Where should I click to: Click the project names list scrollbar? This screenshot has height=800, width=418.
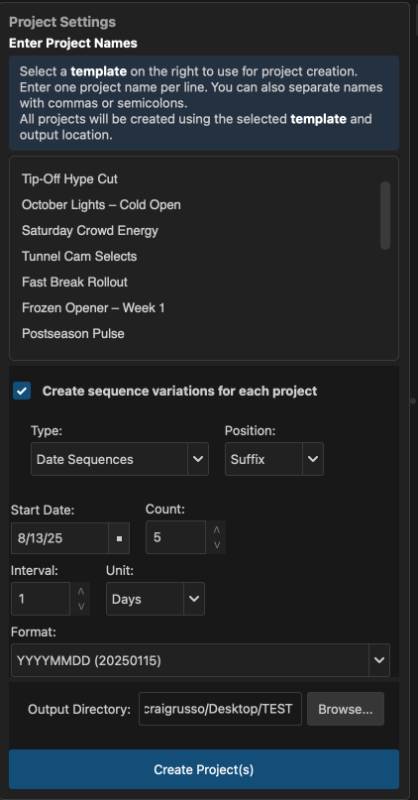[x=385, y=215]
